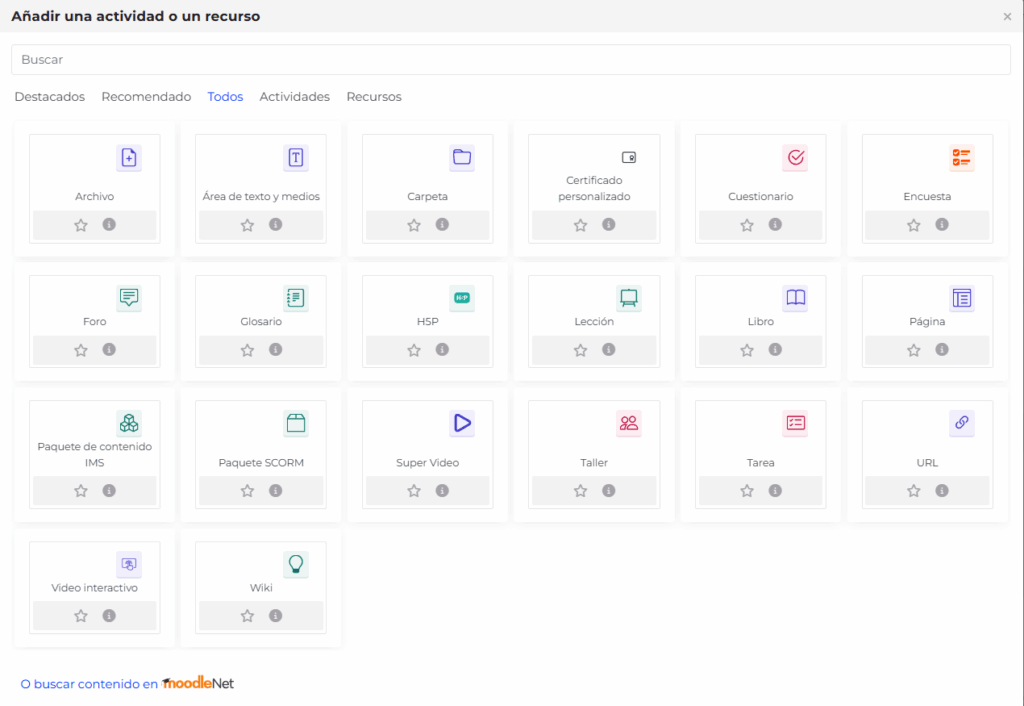The image size is (1024, 706).
Task: Open information about the Lección activity
Action: click(x=608, y=350)
